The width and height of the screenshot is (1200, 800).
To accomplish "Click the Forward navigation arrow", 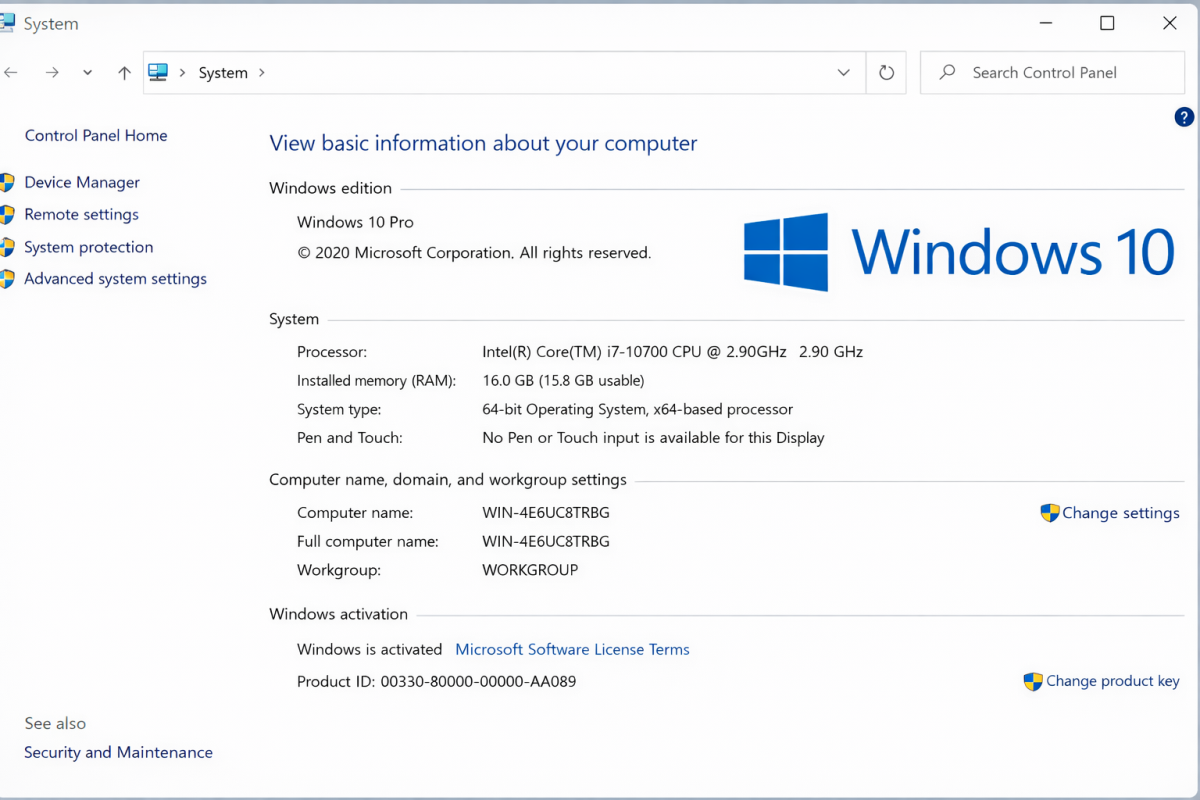I will pos(52,72).
